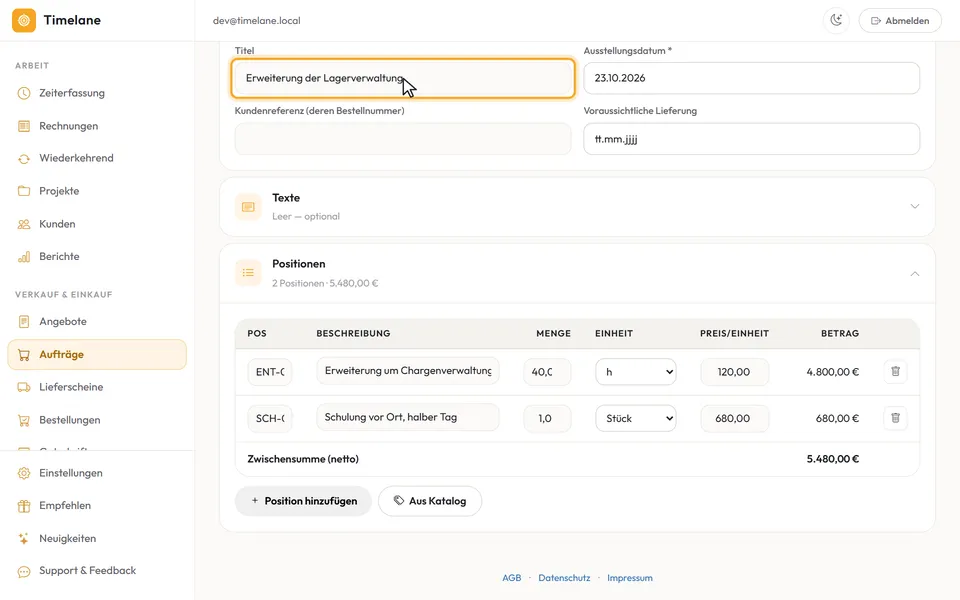Click the Positionen list icon
Viewport: 960px width, 600px height.
coord(248,272)
